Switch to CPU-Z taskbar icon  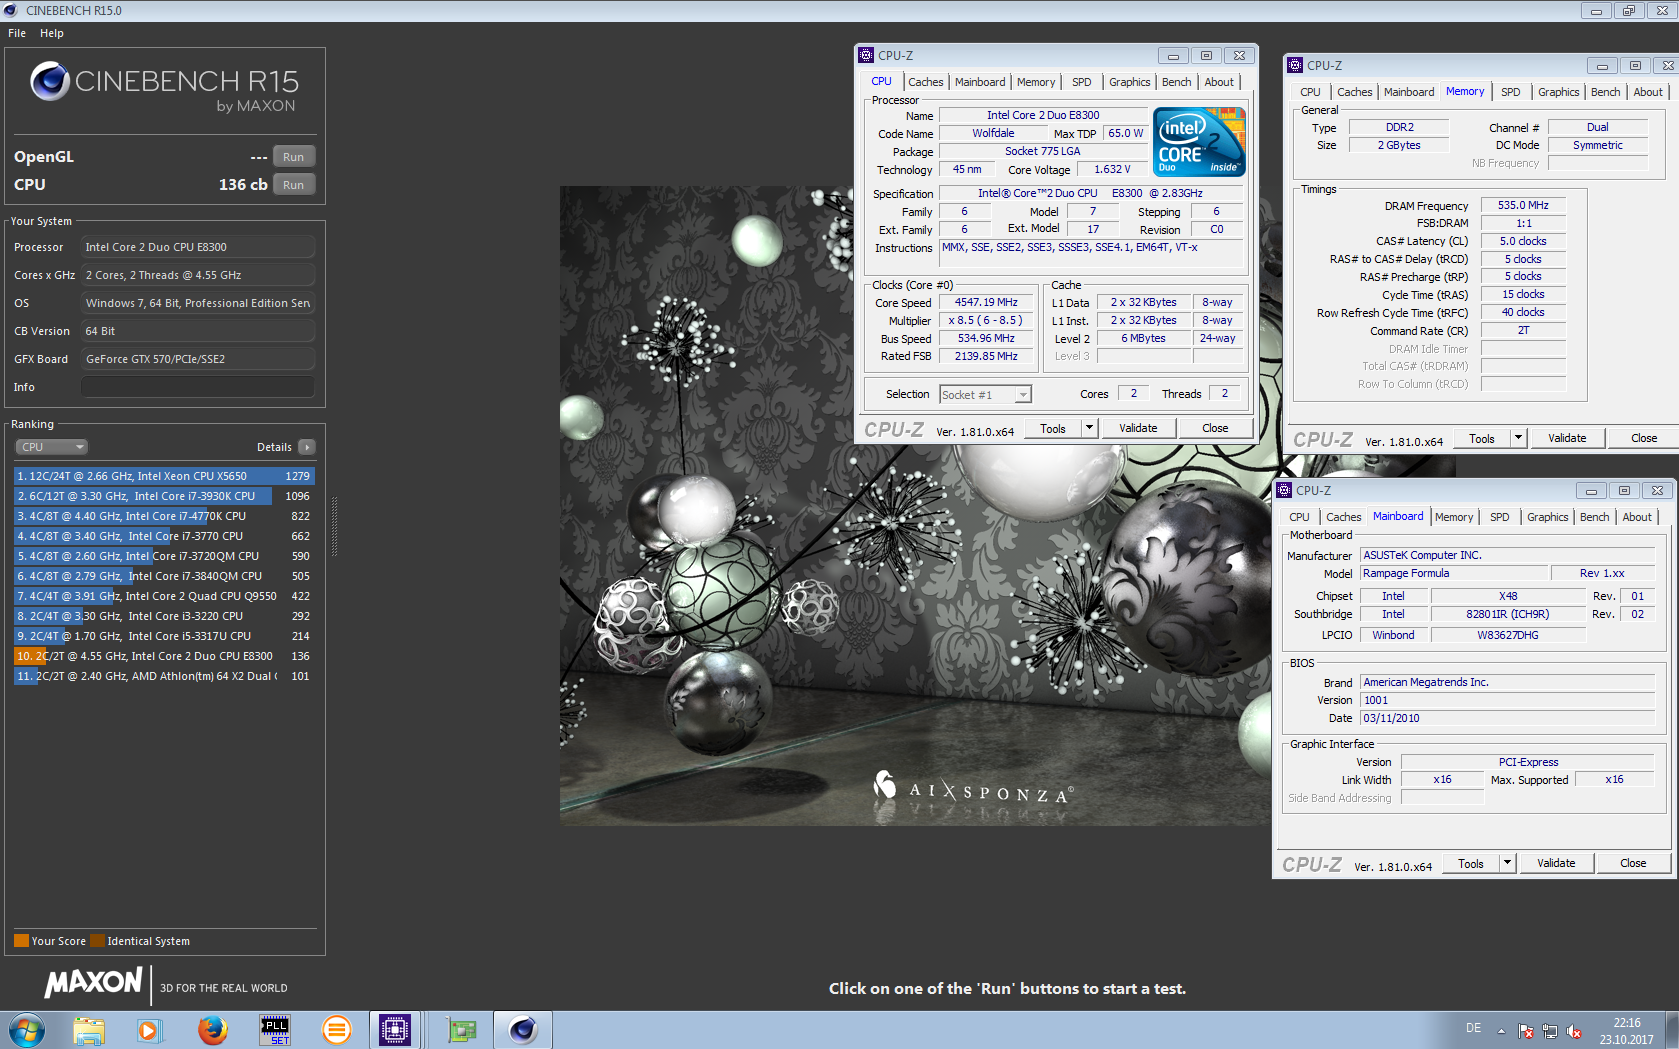pyautogui.click(x=395, y=1029)
